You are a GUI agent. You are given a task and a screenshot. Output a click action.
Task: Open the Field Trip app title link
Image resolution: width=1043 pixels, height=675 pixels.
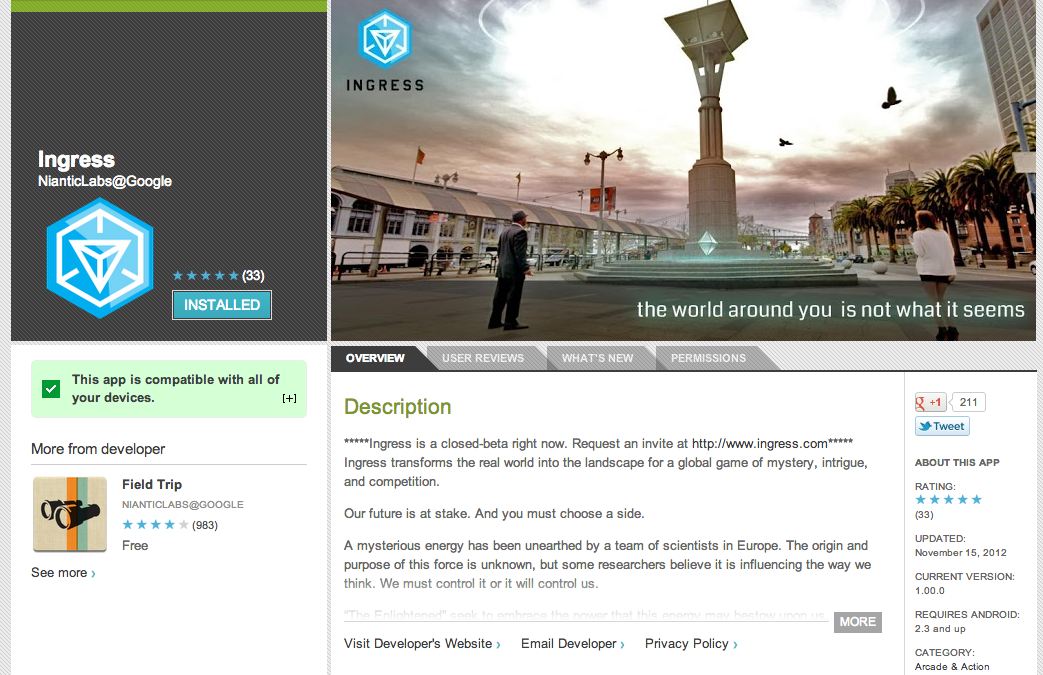click(x=152, y=484)
